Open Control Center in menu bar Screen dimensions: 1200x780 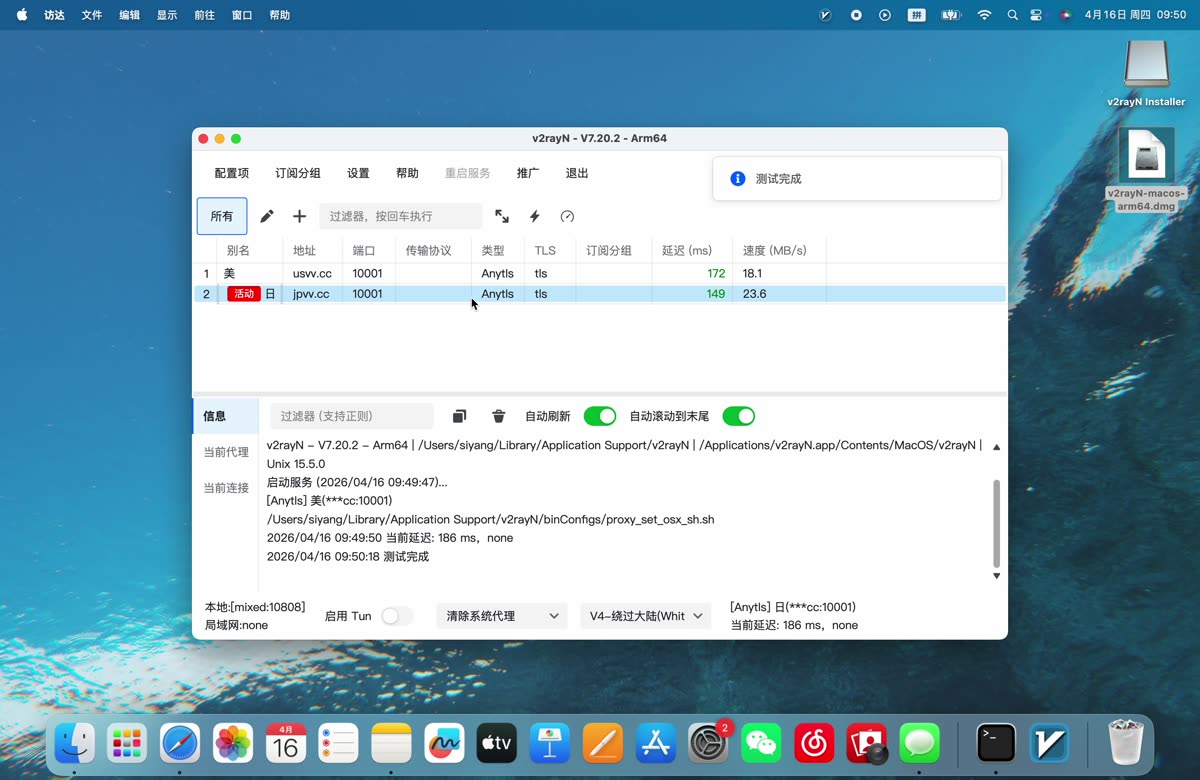(1036, 15)
